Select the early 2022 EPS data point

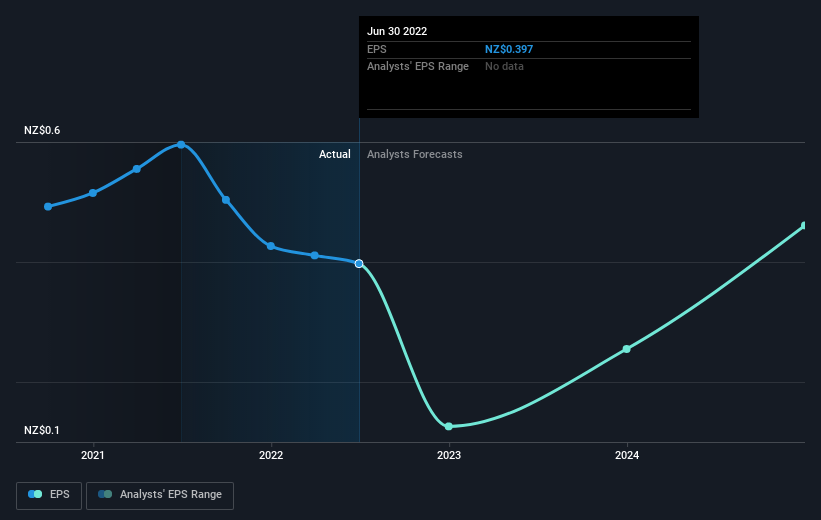[x=271, y=246]
